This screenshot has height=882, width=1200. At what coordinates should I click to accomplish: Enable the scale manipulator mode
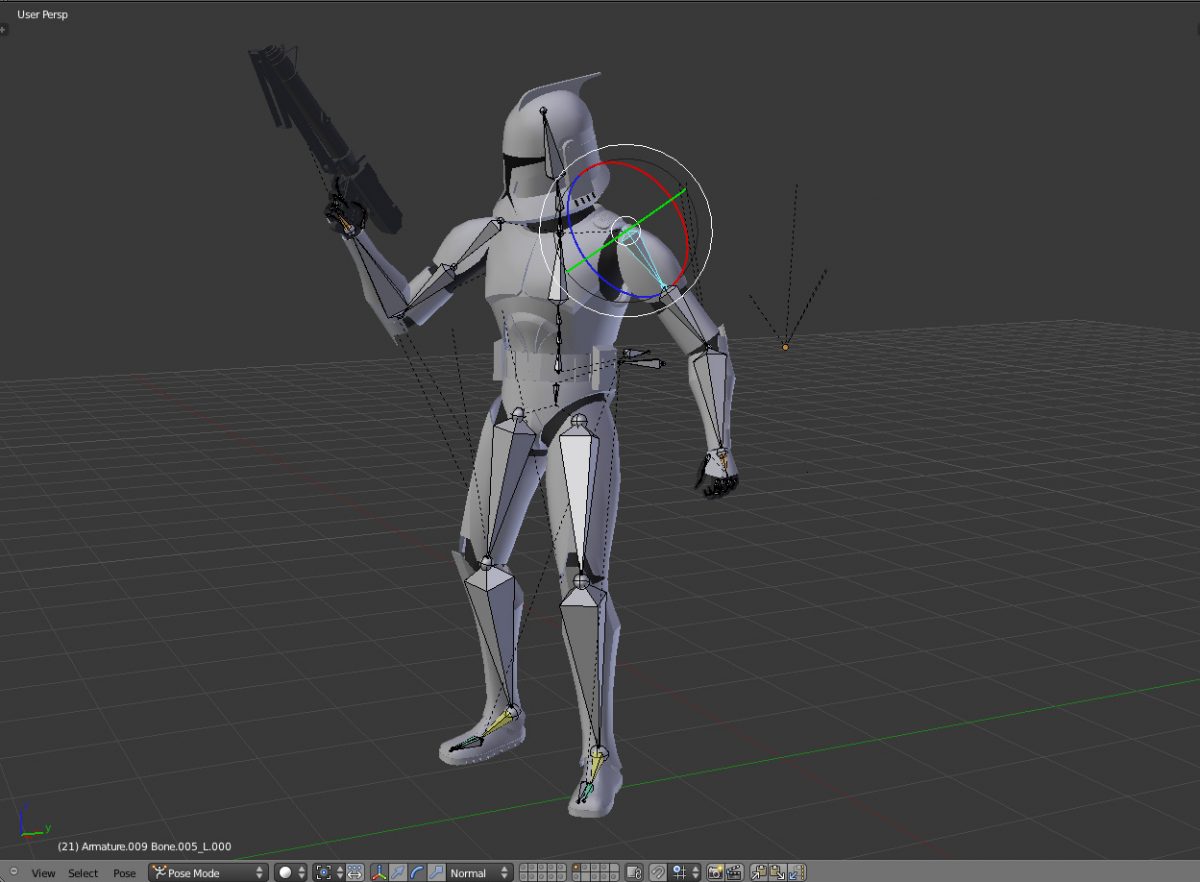pyautogui.click(x=436, y=873)
